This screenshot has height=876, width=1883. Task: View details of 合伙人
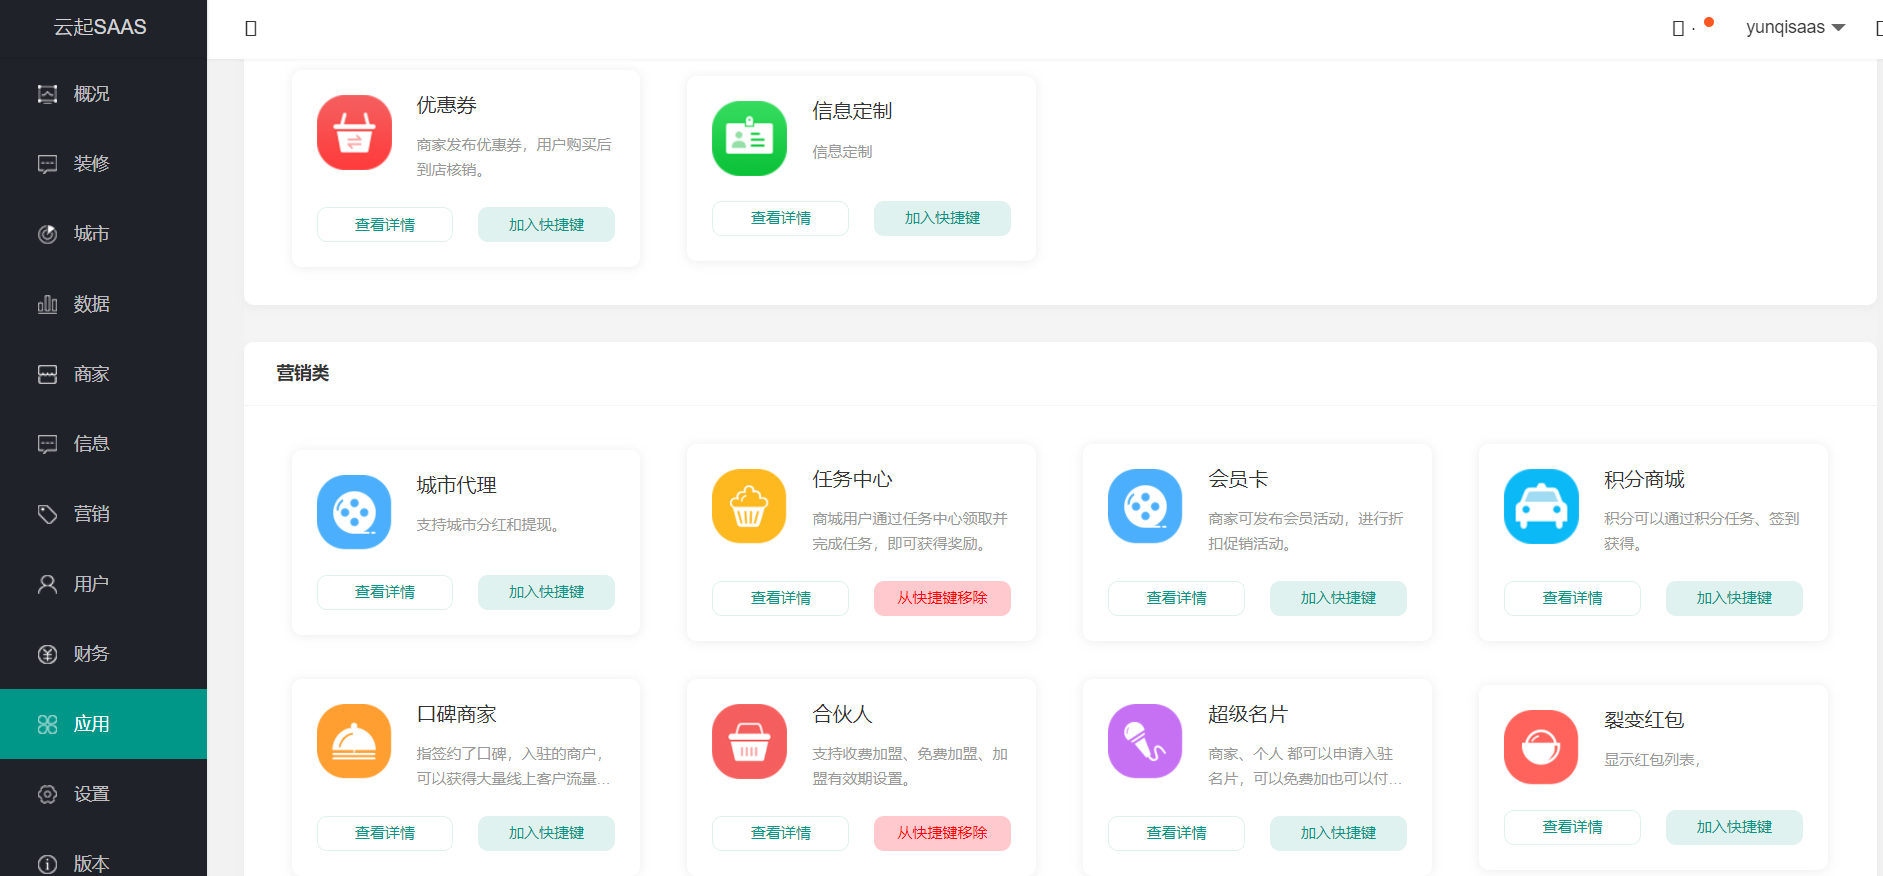pos(780,833)
